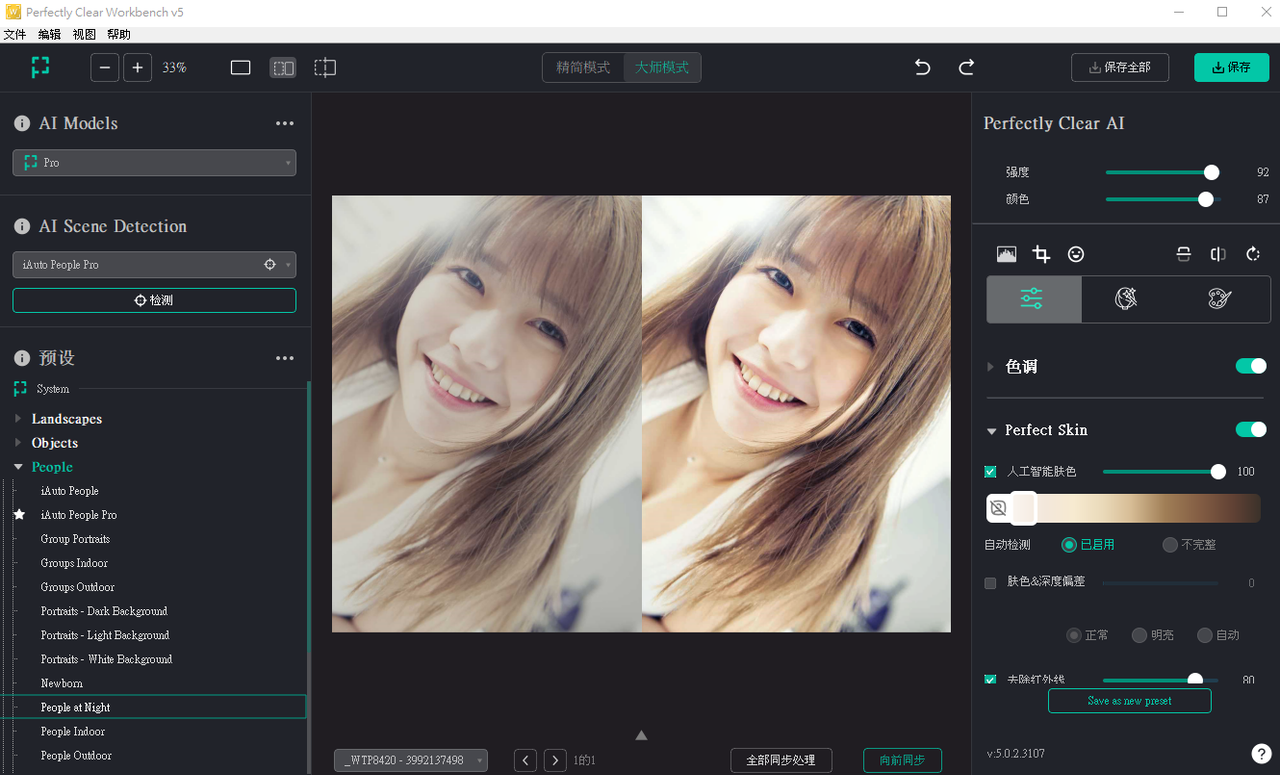This screenshot has height=775, width=1280.
Task: Click the 强度 strength slider handle
Action: (x=1211, y=172)
